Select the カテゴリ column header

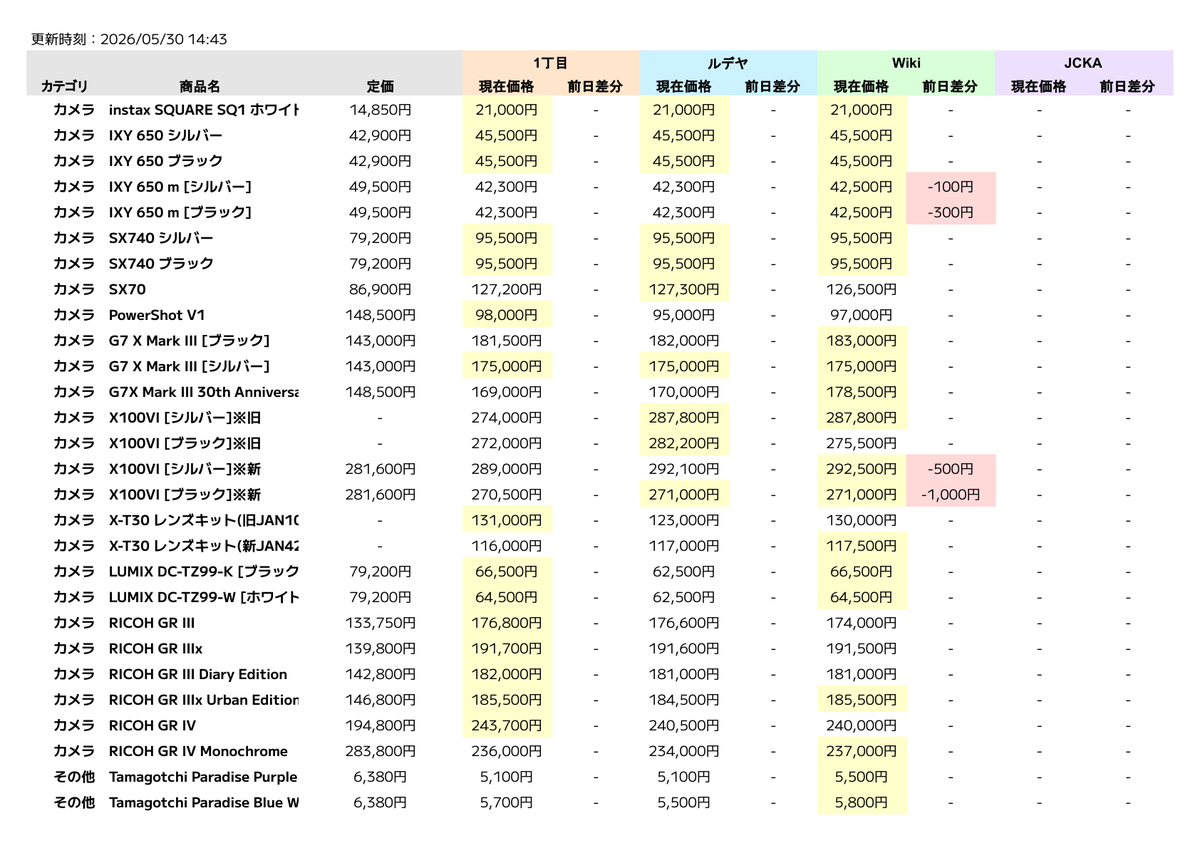point(65,87)
